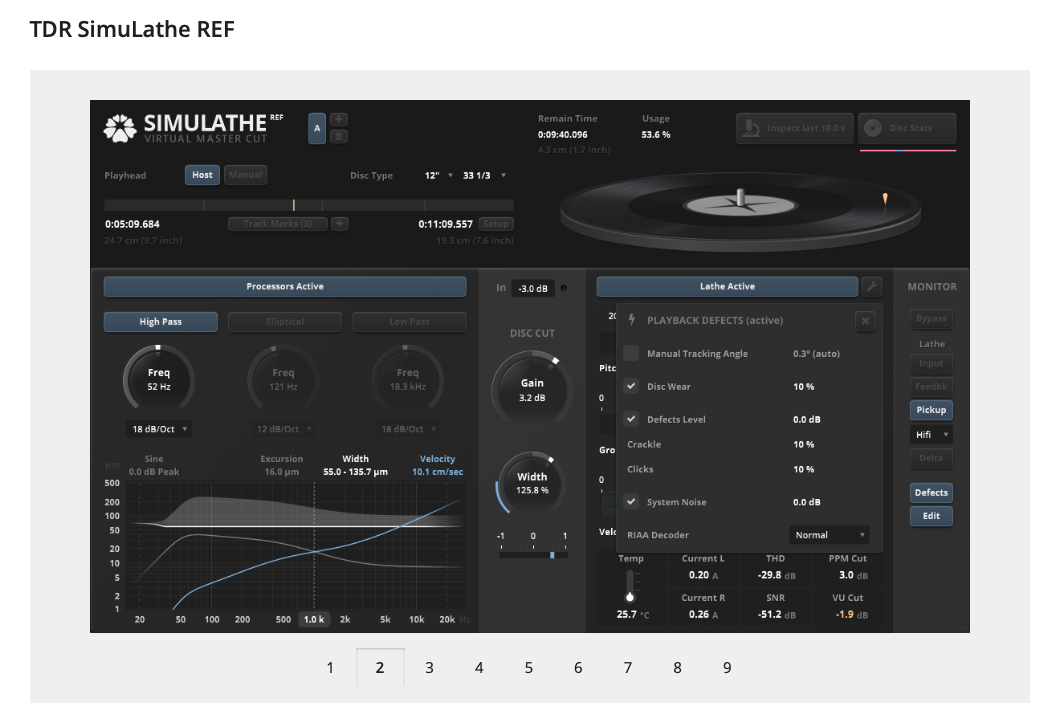Toggle the High Pass filter
This screenshot has height=721, width=1049.
[161, 322]
